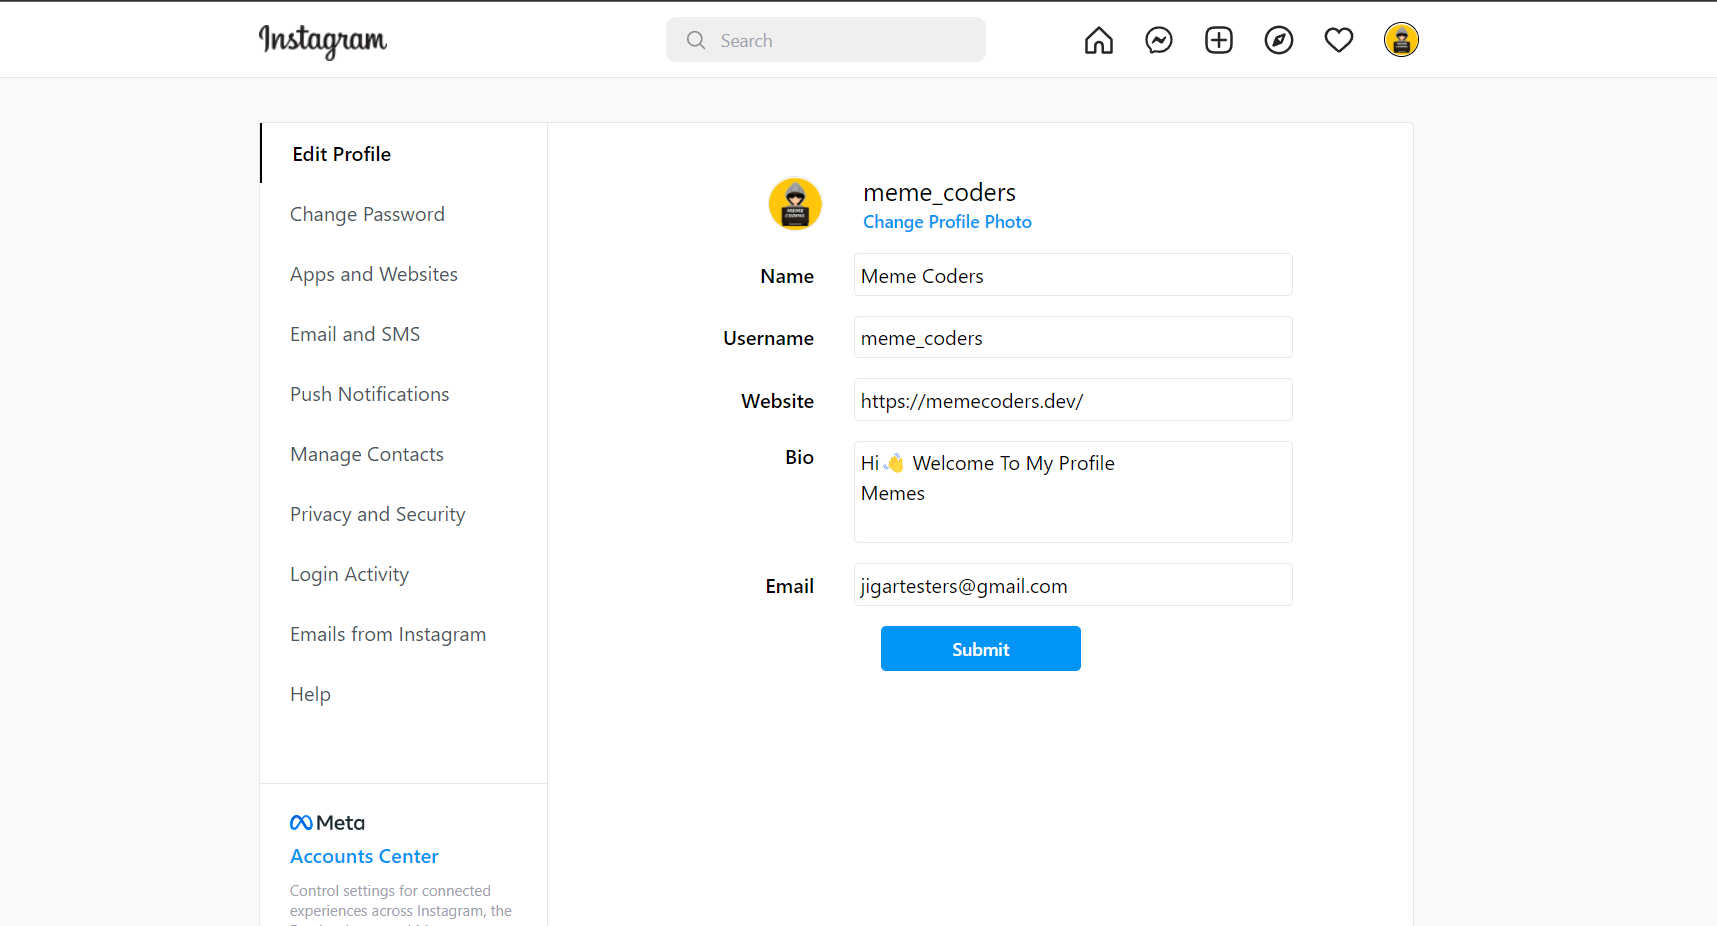
Task: Click the Name field label
Action: 787,276
